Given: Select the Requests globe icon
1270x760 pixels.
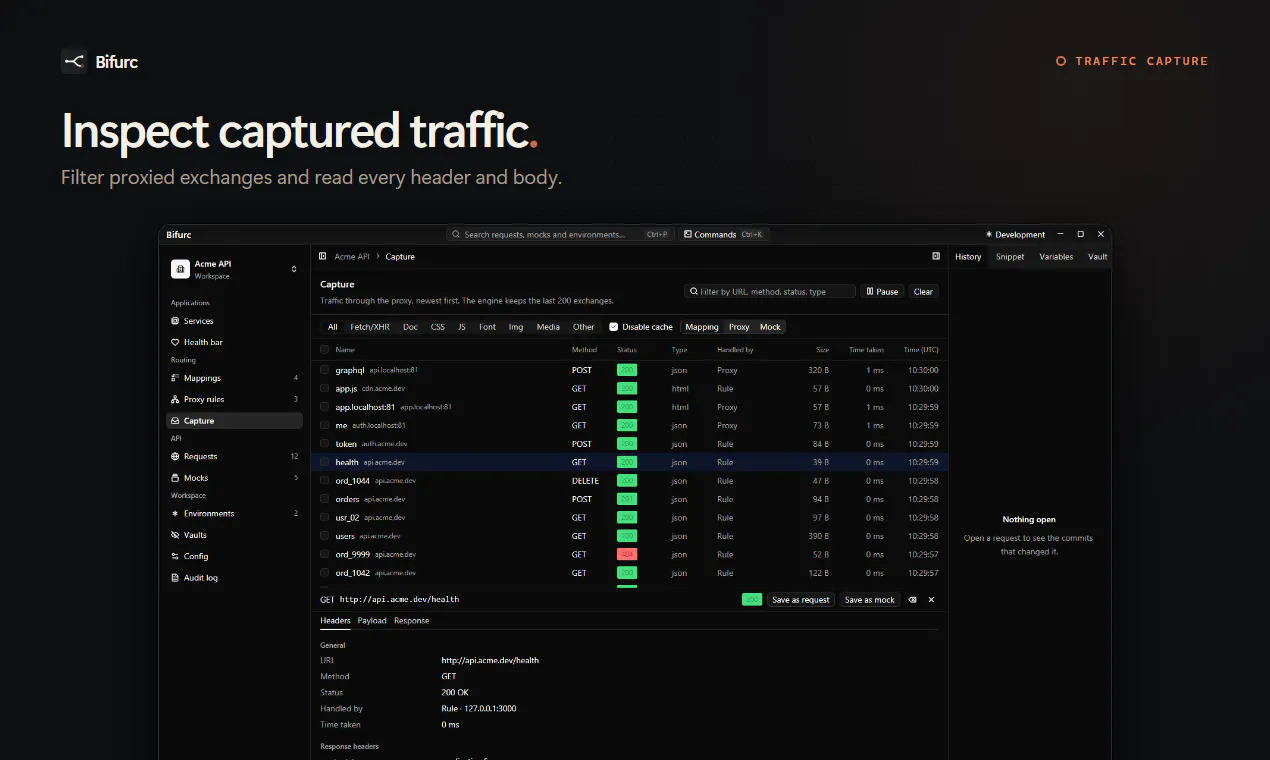Looking at the screenshot, I should point(175,456).
